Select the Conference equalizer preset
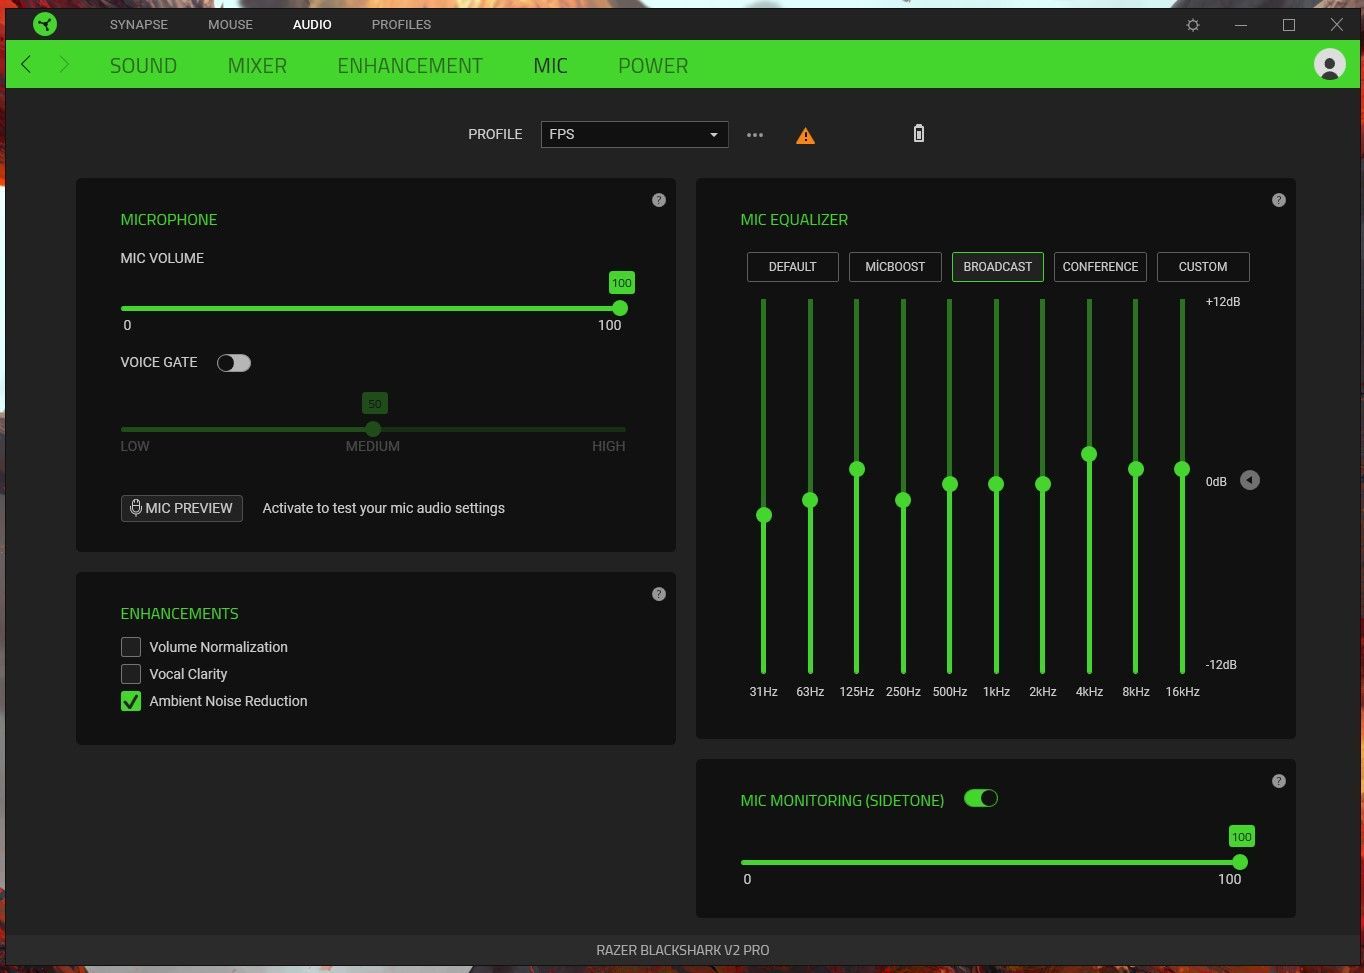 1100,267
